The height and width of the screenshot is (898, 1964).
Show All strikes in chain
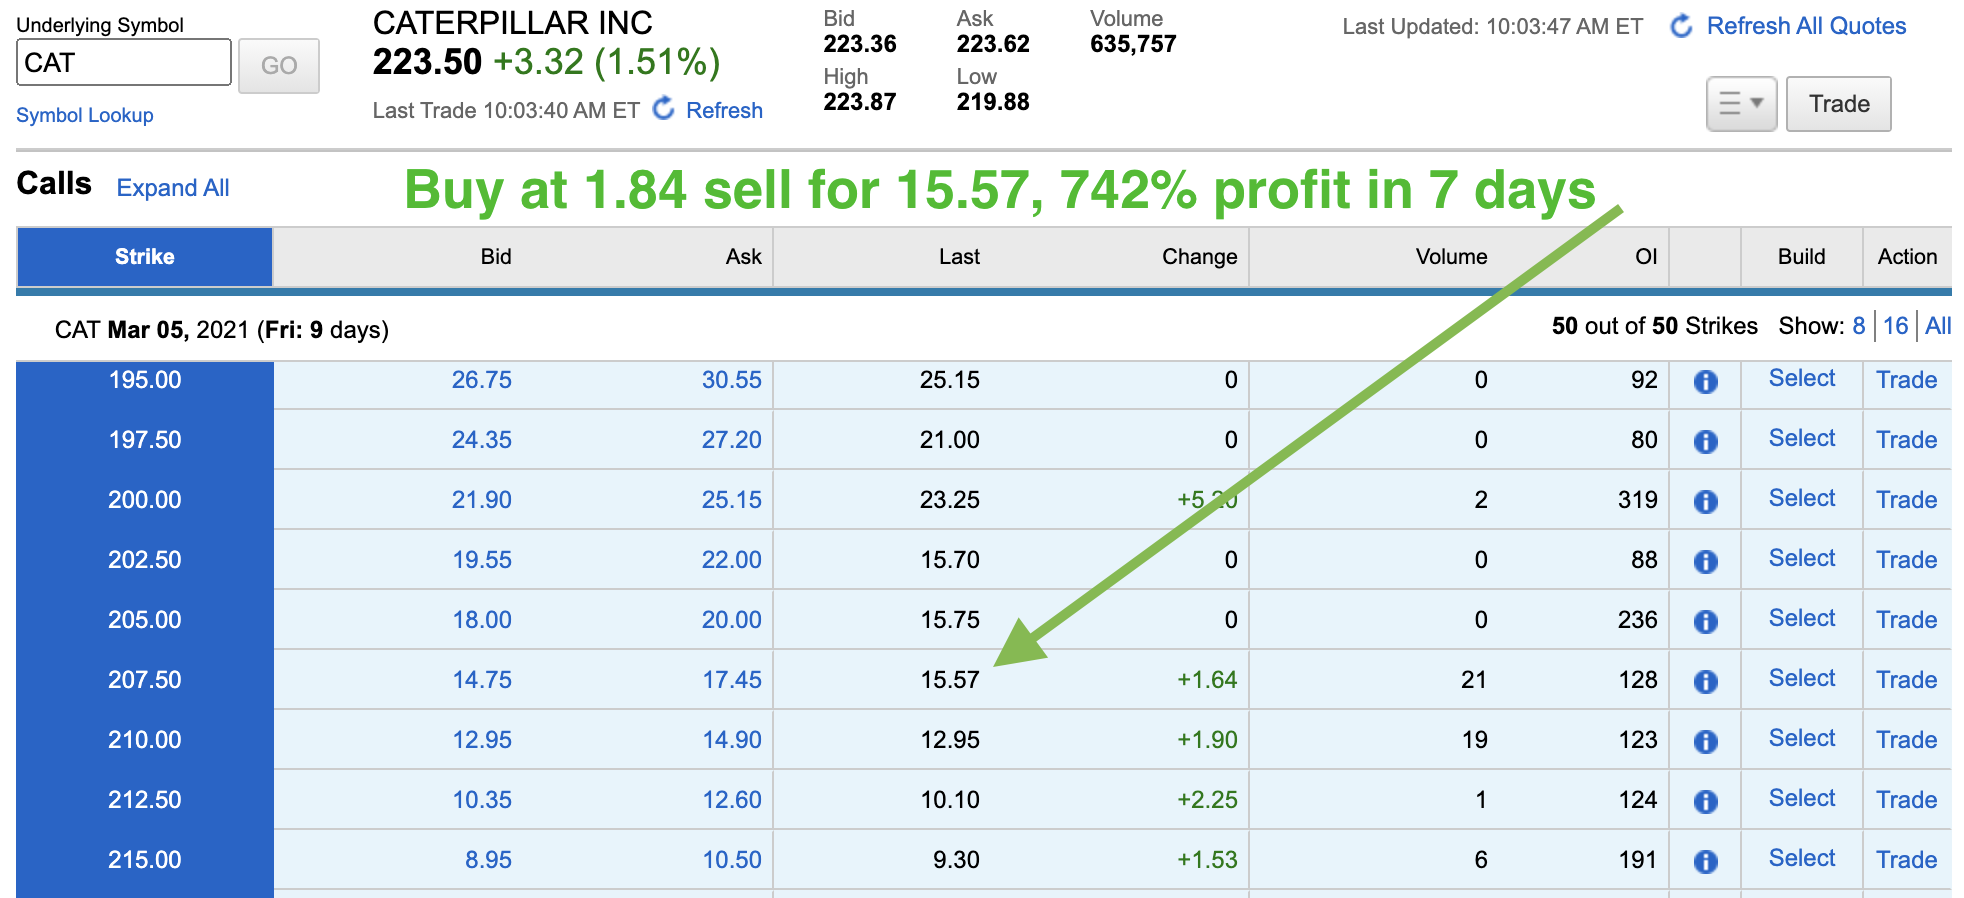(1937, 326)
